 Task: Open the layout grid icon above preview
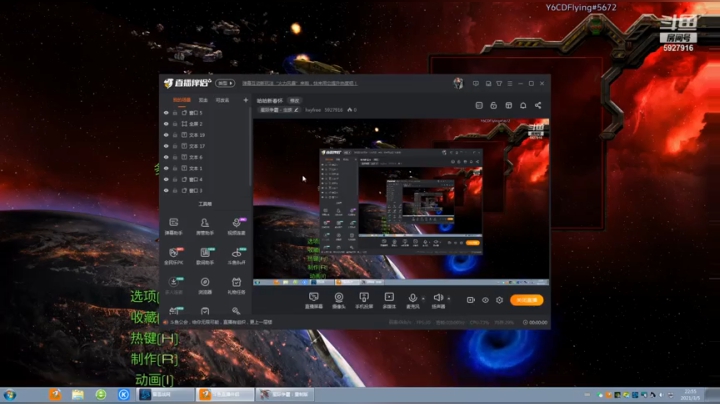click(508, 105)
